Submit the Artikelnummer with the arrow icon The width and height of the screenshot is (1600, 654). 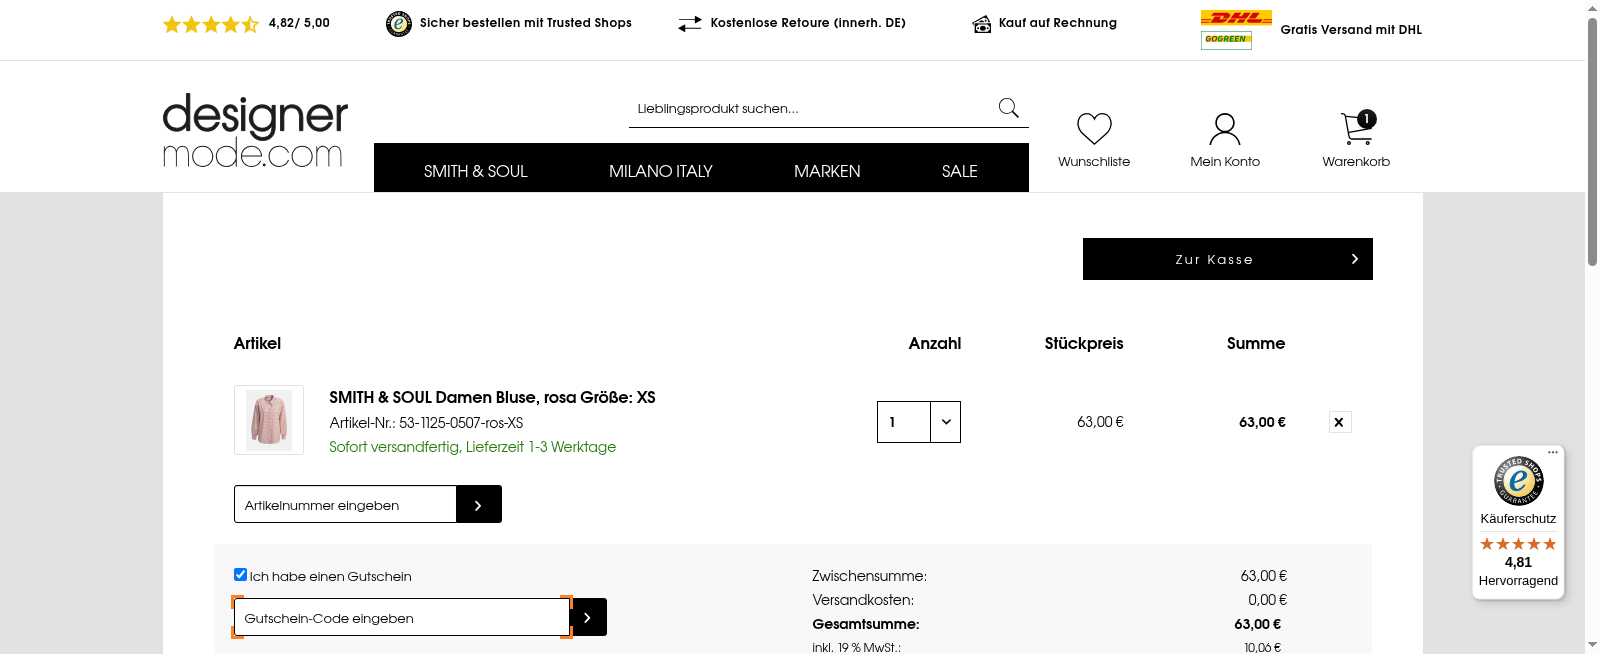coord(478,504)
